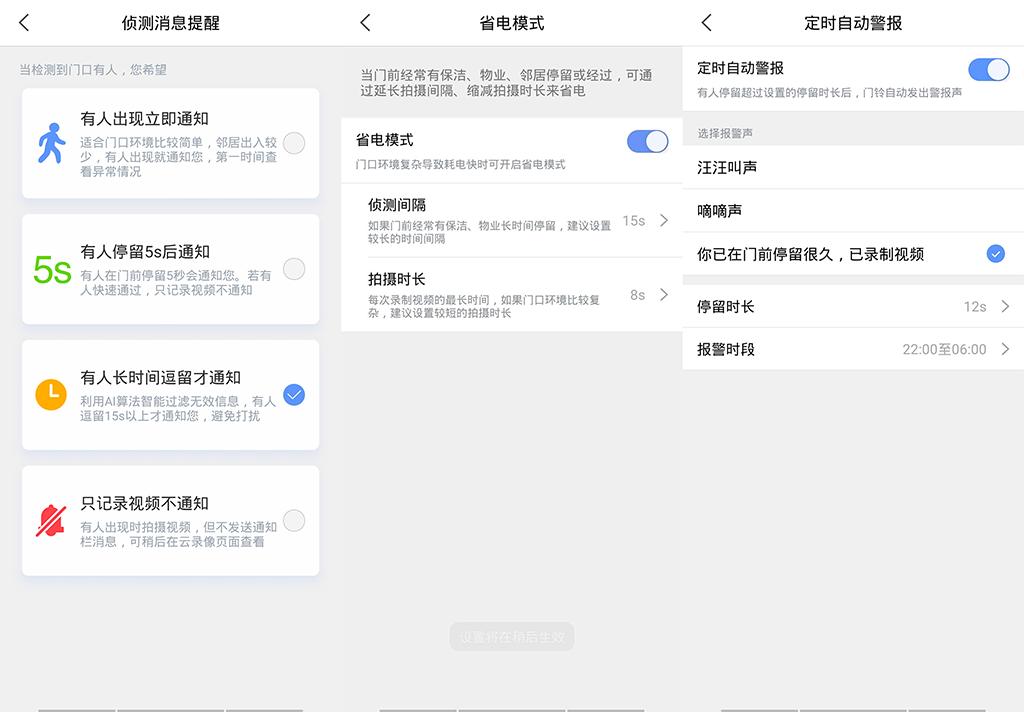This screenshot has width=1024, height=712.
Task: Select 只记录视频不通知 card
Action: point(170,519)
